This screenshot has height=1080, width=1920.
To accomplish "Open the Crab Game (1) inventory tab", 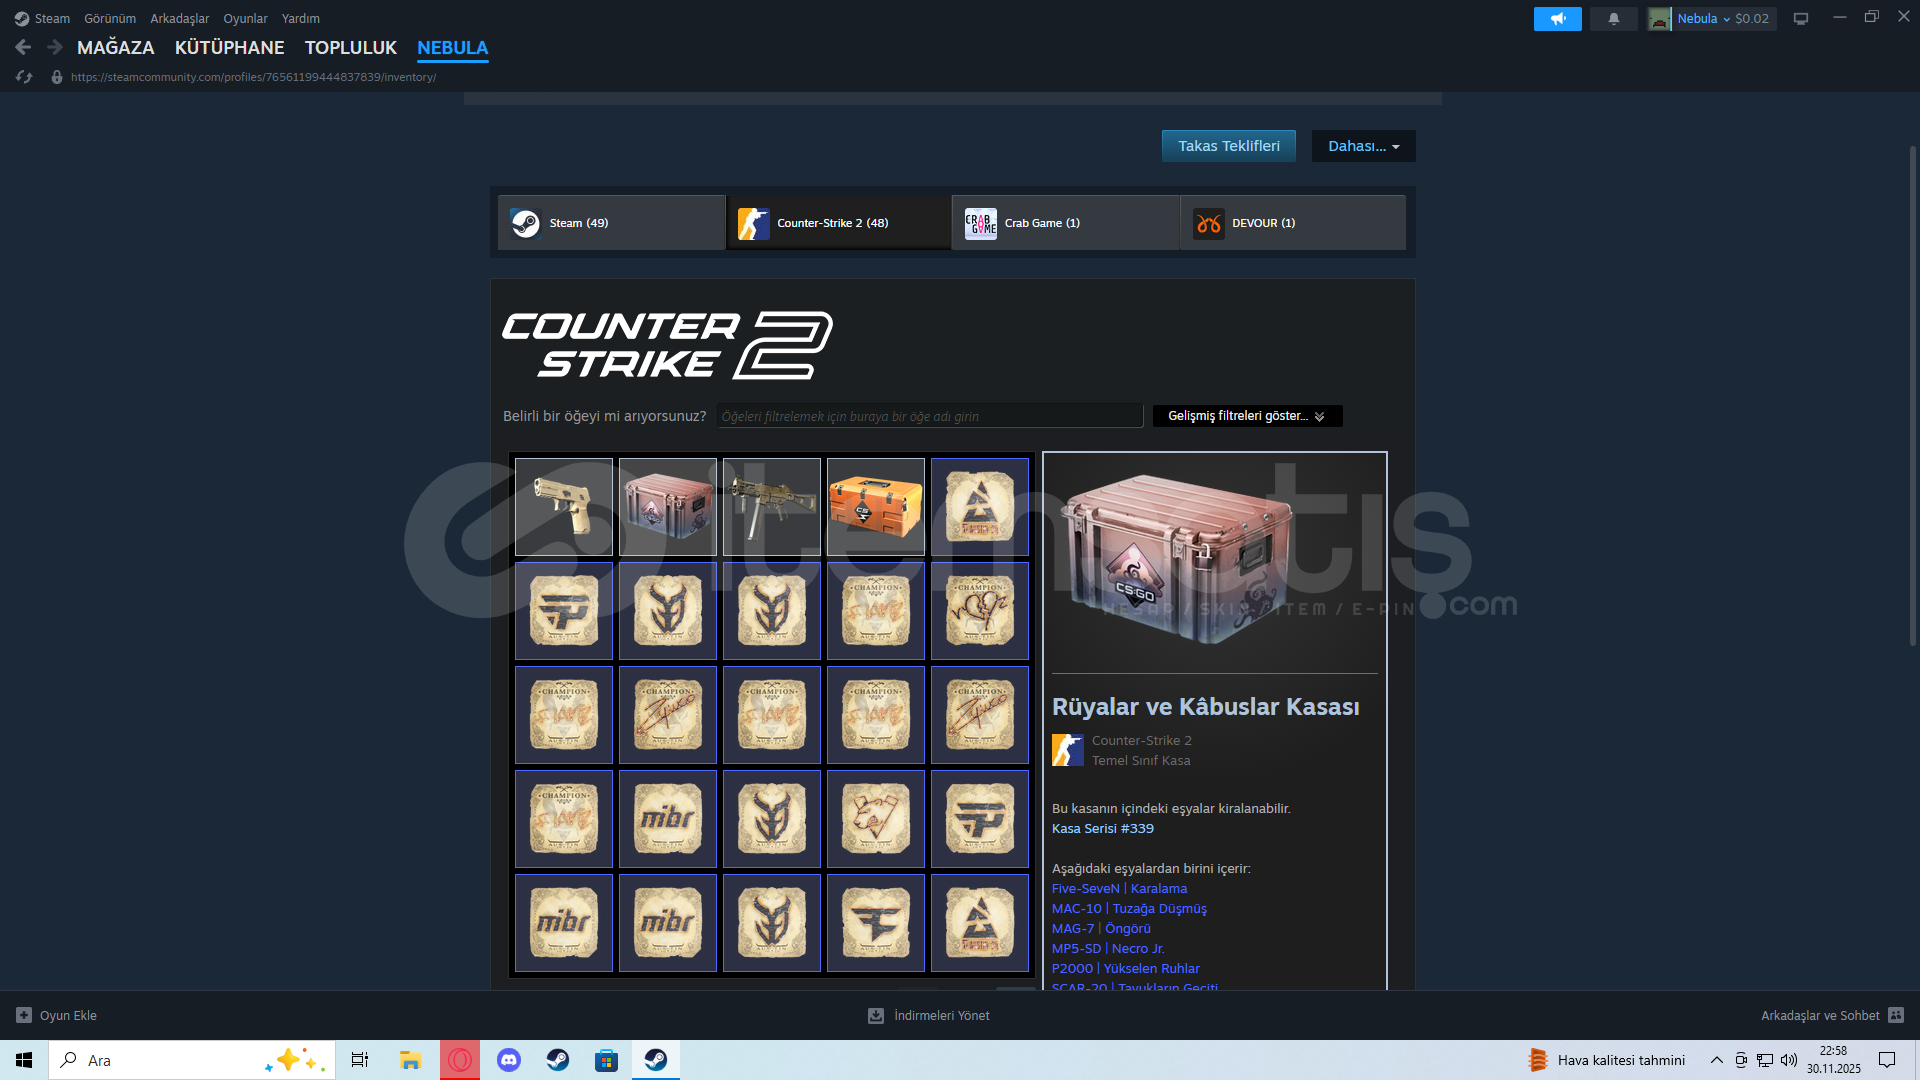I will (x=1064, y=223).
